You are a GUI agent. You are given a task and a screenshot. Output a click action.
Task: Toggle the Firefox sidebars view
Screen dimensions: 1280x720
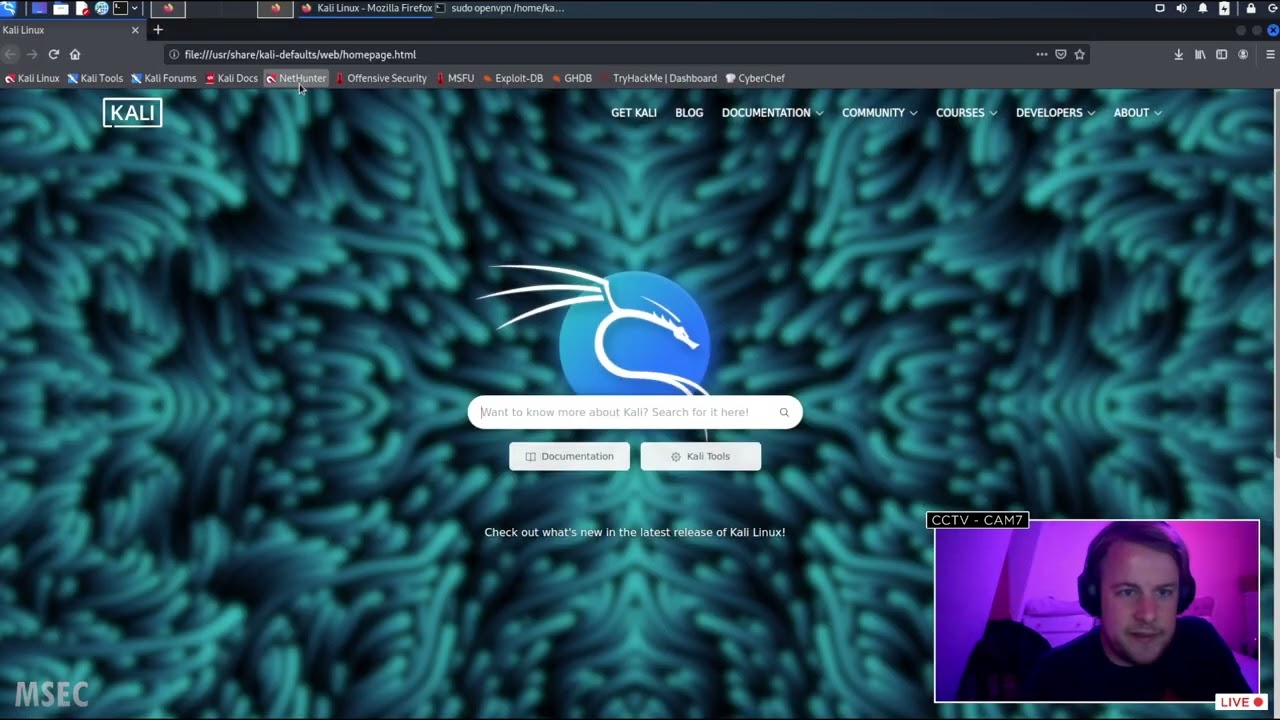point(1221,54)
